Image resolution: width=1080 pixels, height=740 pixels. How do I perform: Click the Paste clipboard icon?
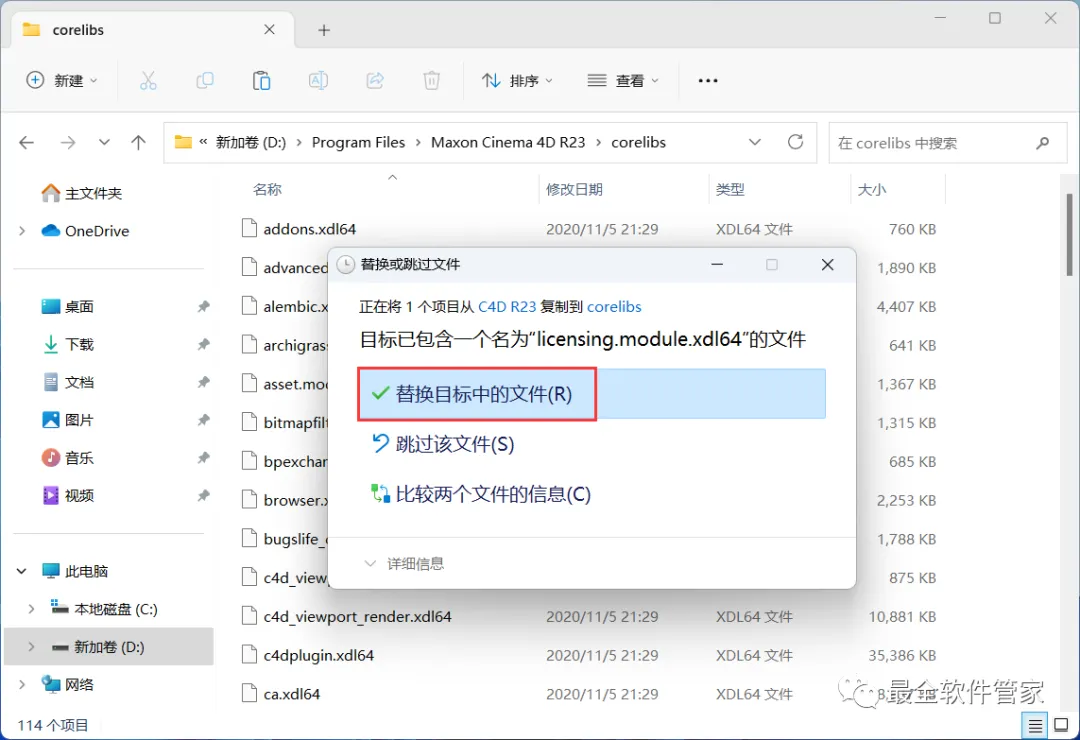coord(261,81)
